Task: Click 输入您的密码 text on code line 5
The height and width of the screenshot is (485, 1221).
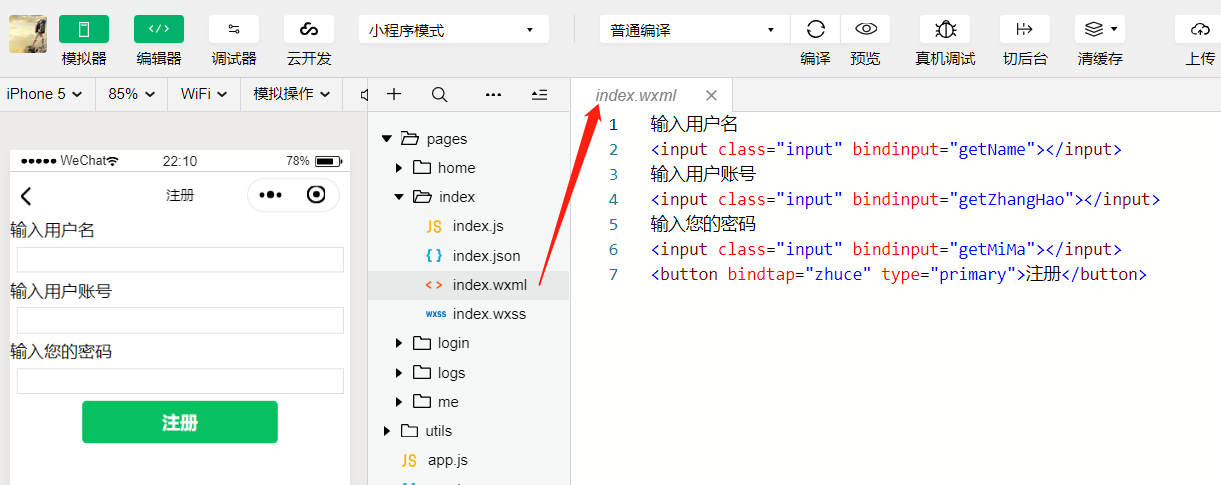Action: (703, 224)
